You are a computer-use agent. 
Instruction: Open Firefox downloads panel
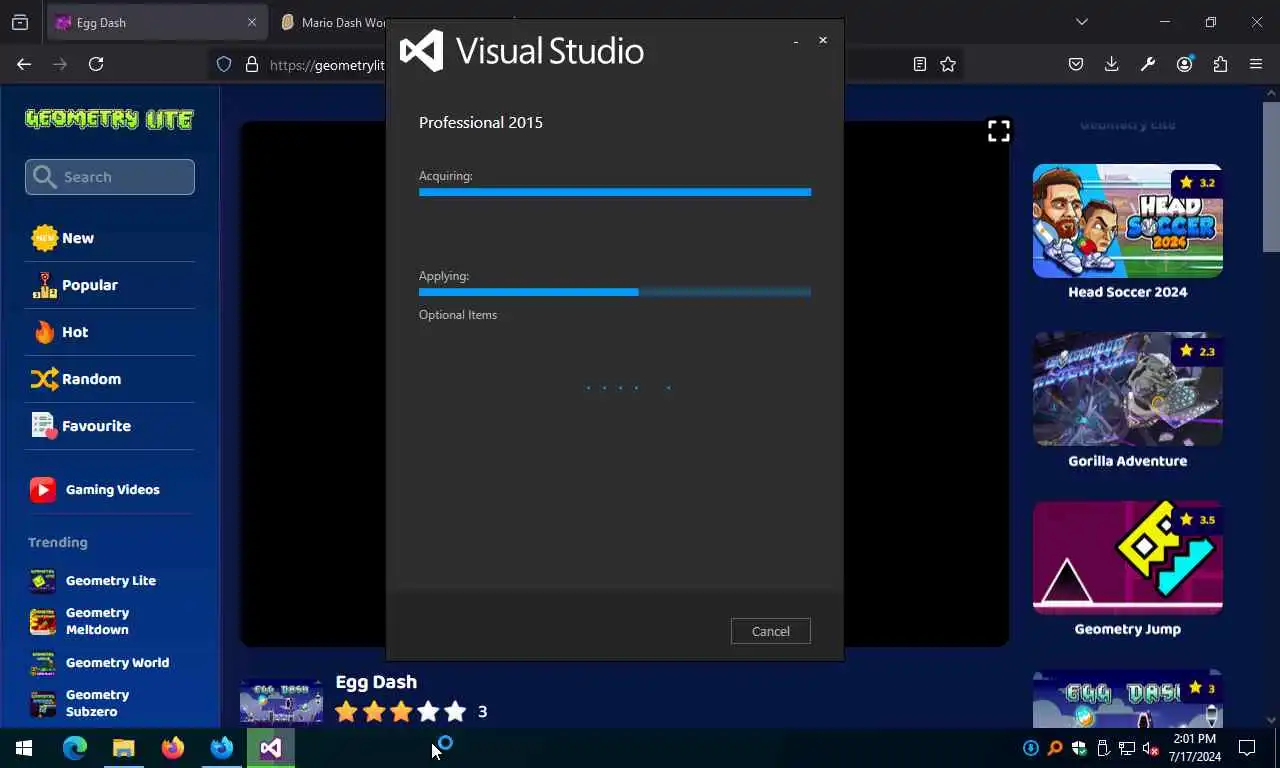(x=1112, y=64)
